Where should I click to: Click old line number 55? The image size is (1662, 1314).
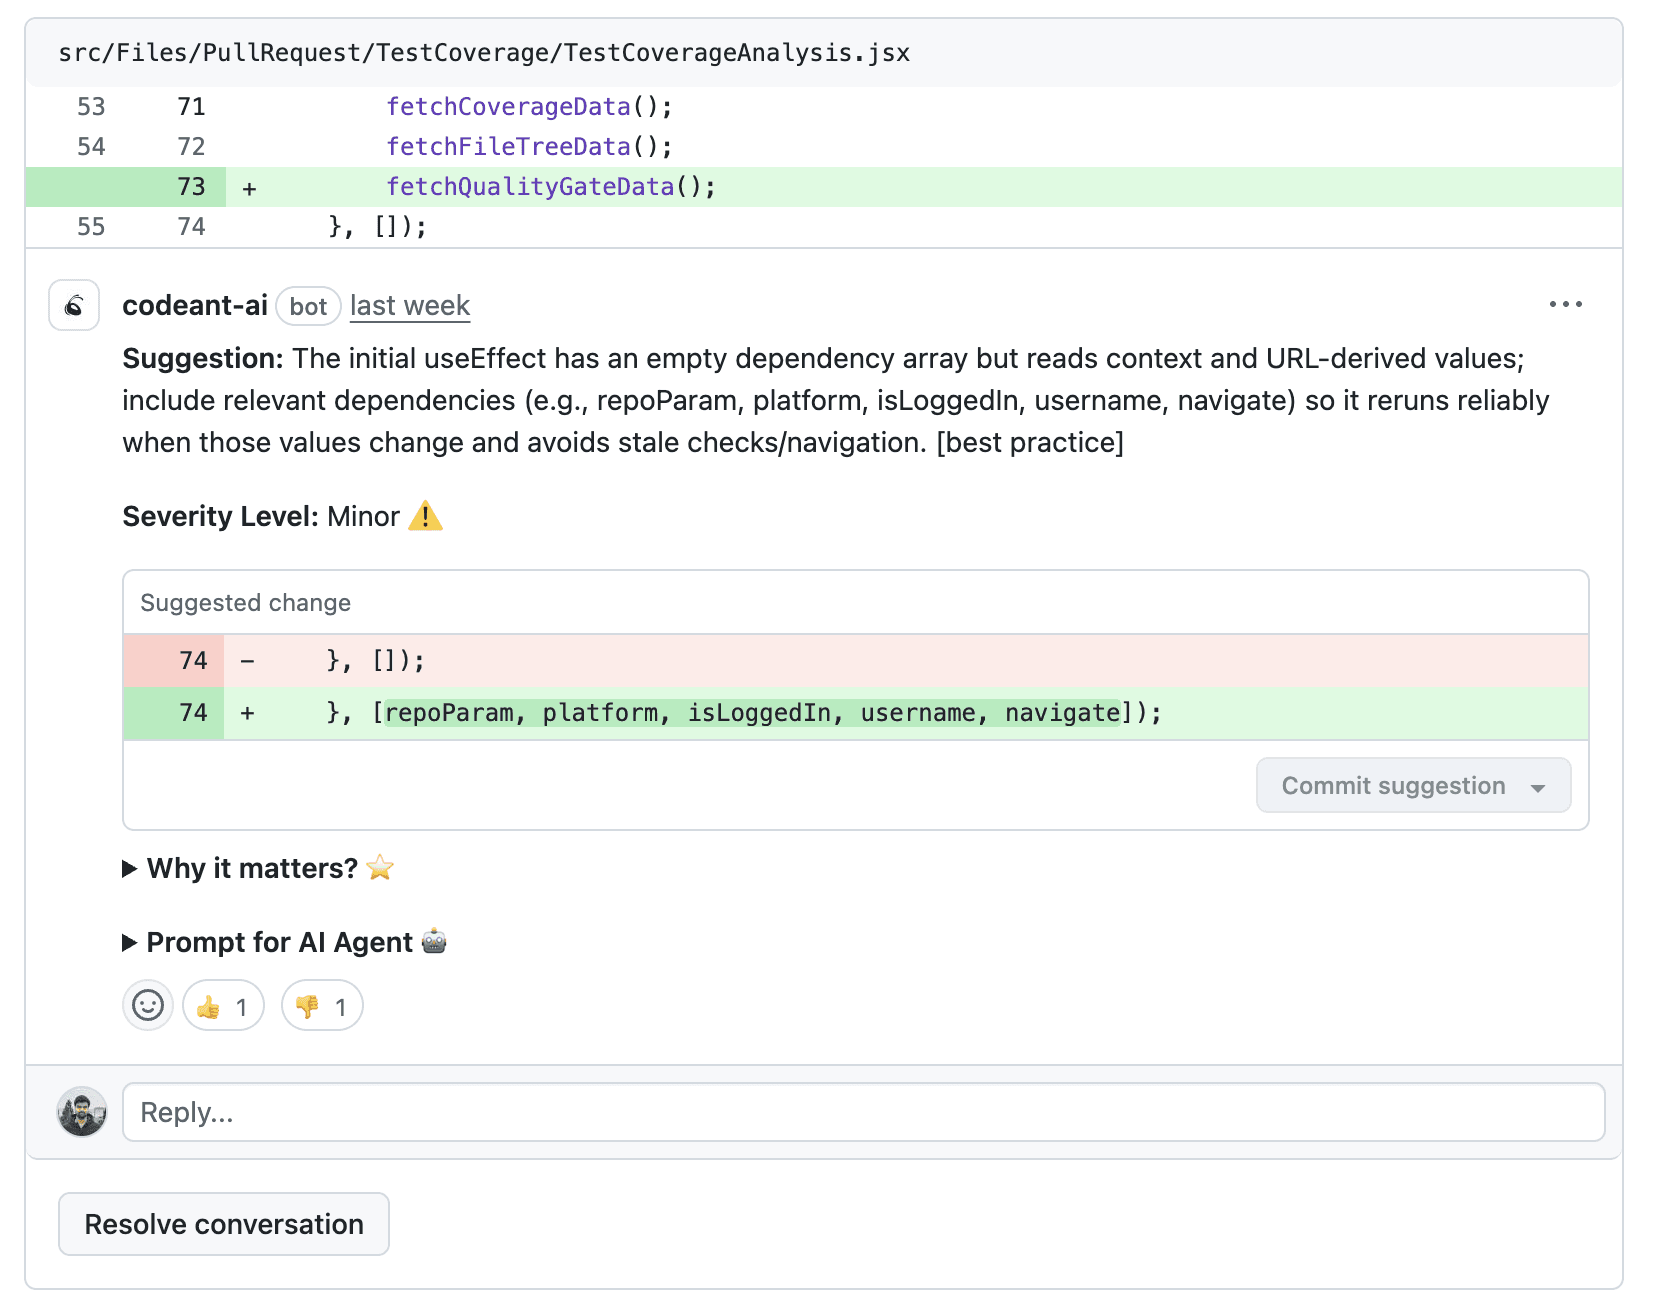(x=91, y=227)
